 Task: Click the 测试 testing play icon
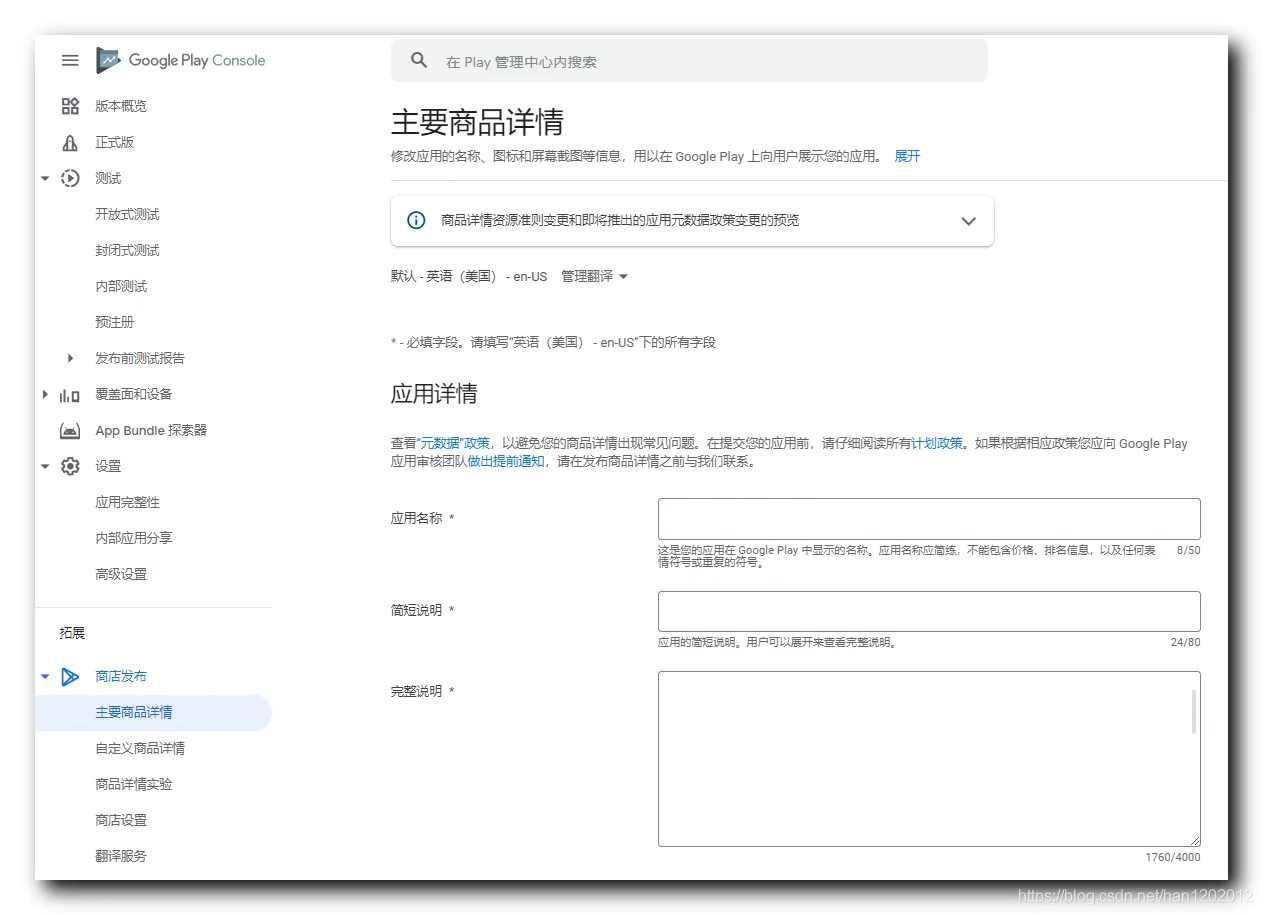(70, 178)
